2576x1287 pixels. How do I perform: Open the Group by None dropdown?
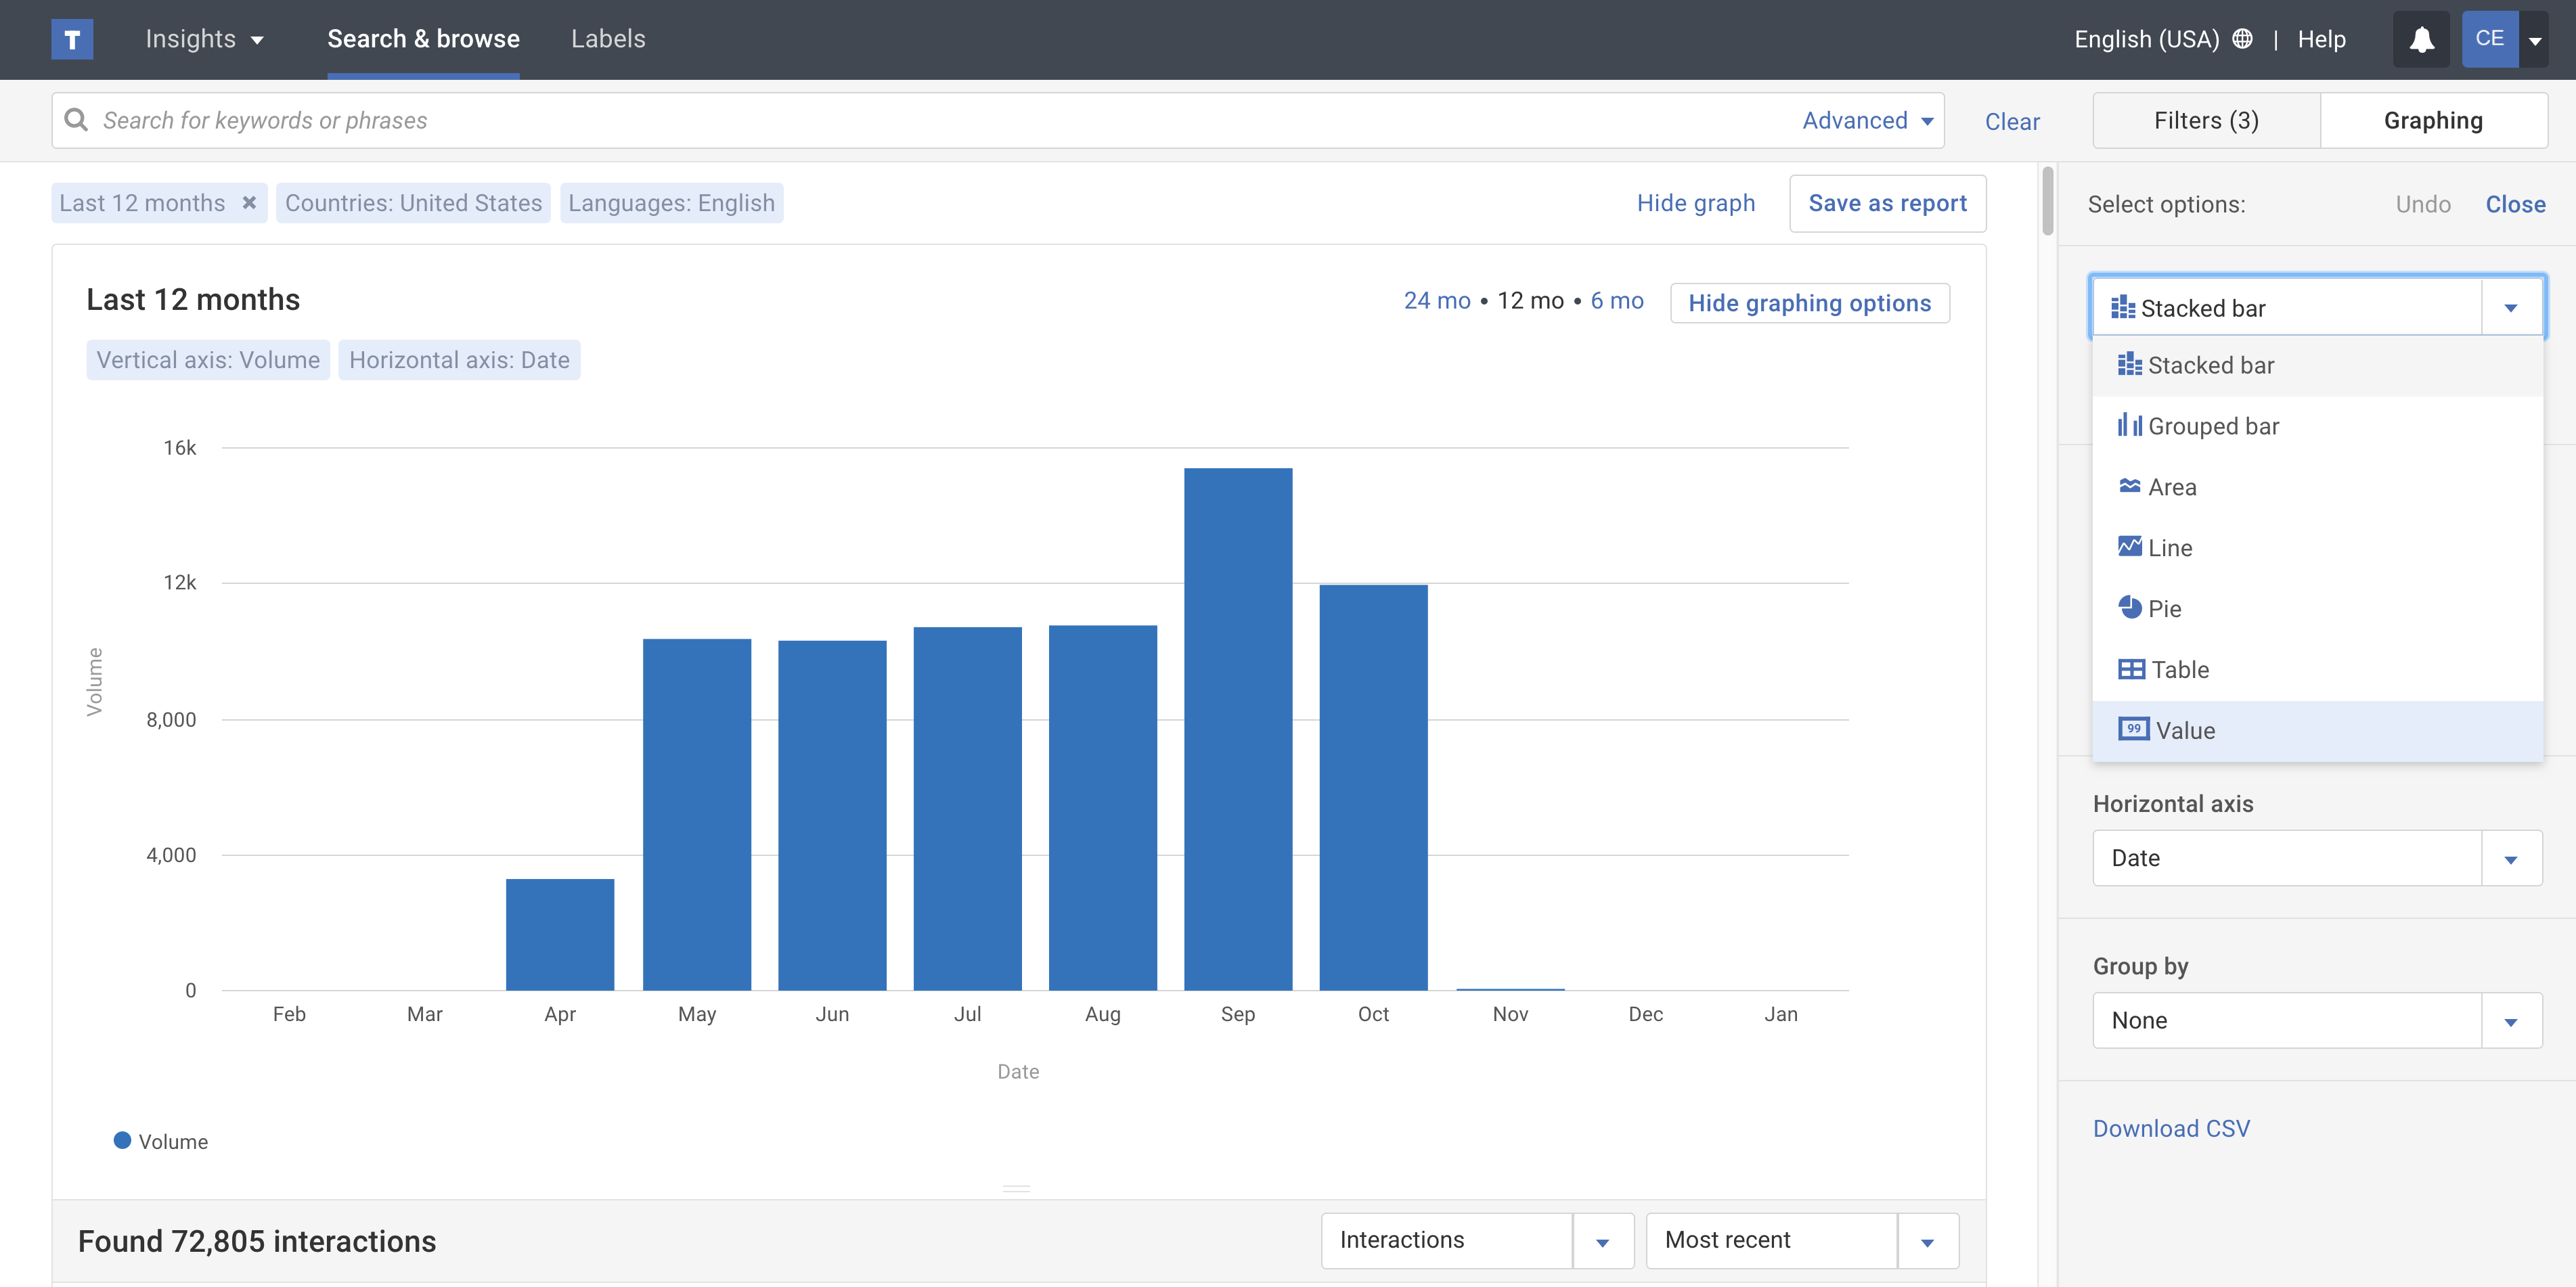[x=2316, y=1020]
